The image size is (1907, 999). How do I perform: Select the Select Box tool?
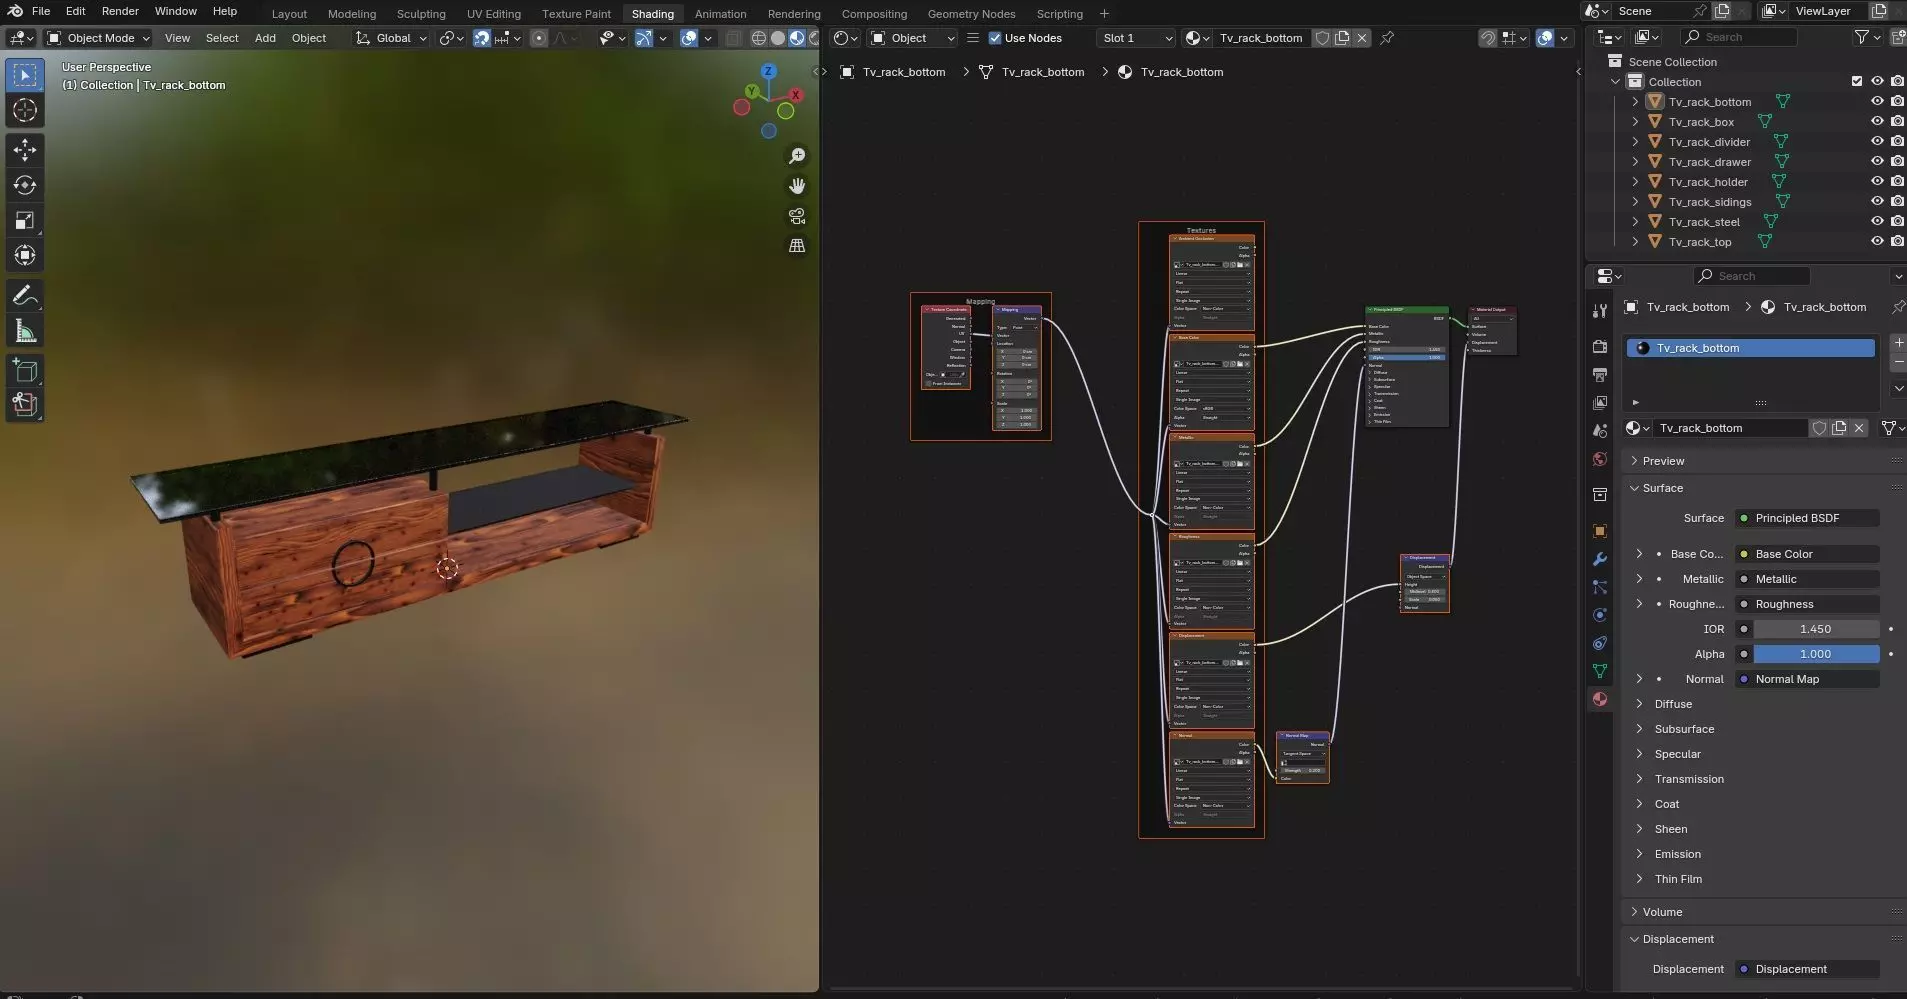(25, 75)
